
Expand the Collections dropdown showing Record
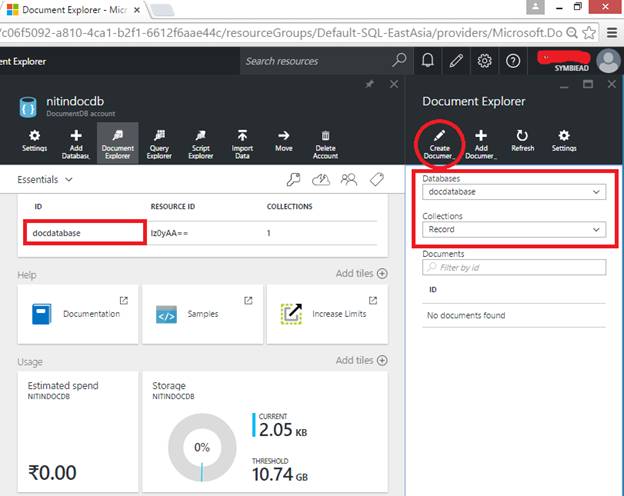(x=514, y=230)
